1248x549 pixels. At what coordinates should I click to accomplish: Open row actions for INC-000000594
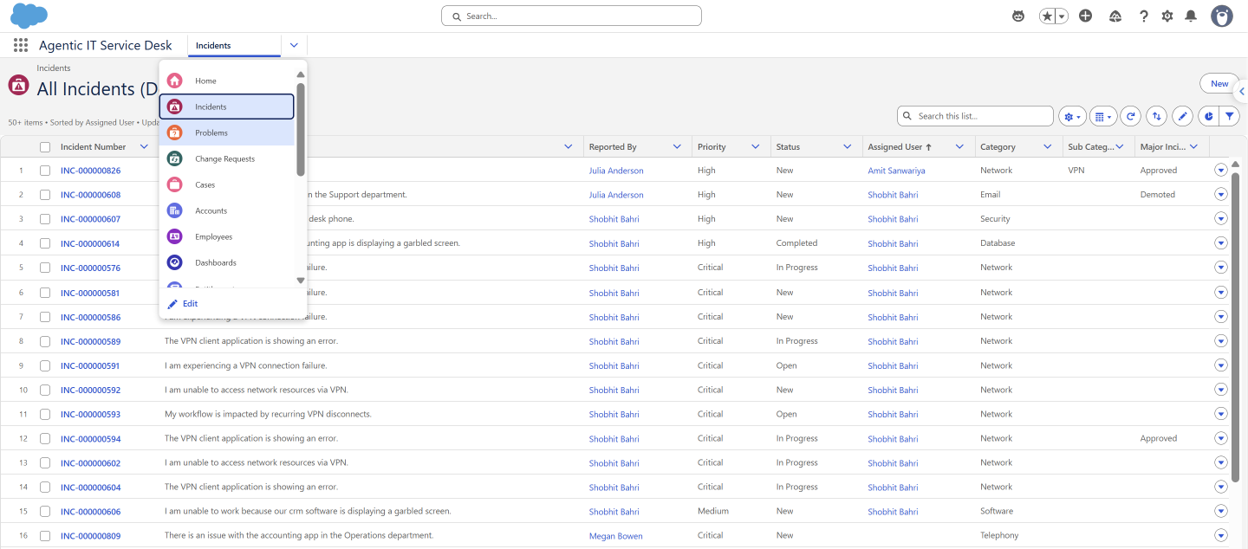(1221, 438)
